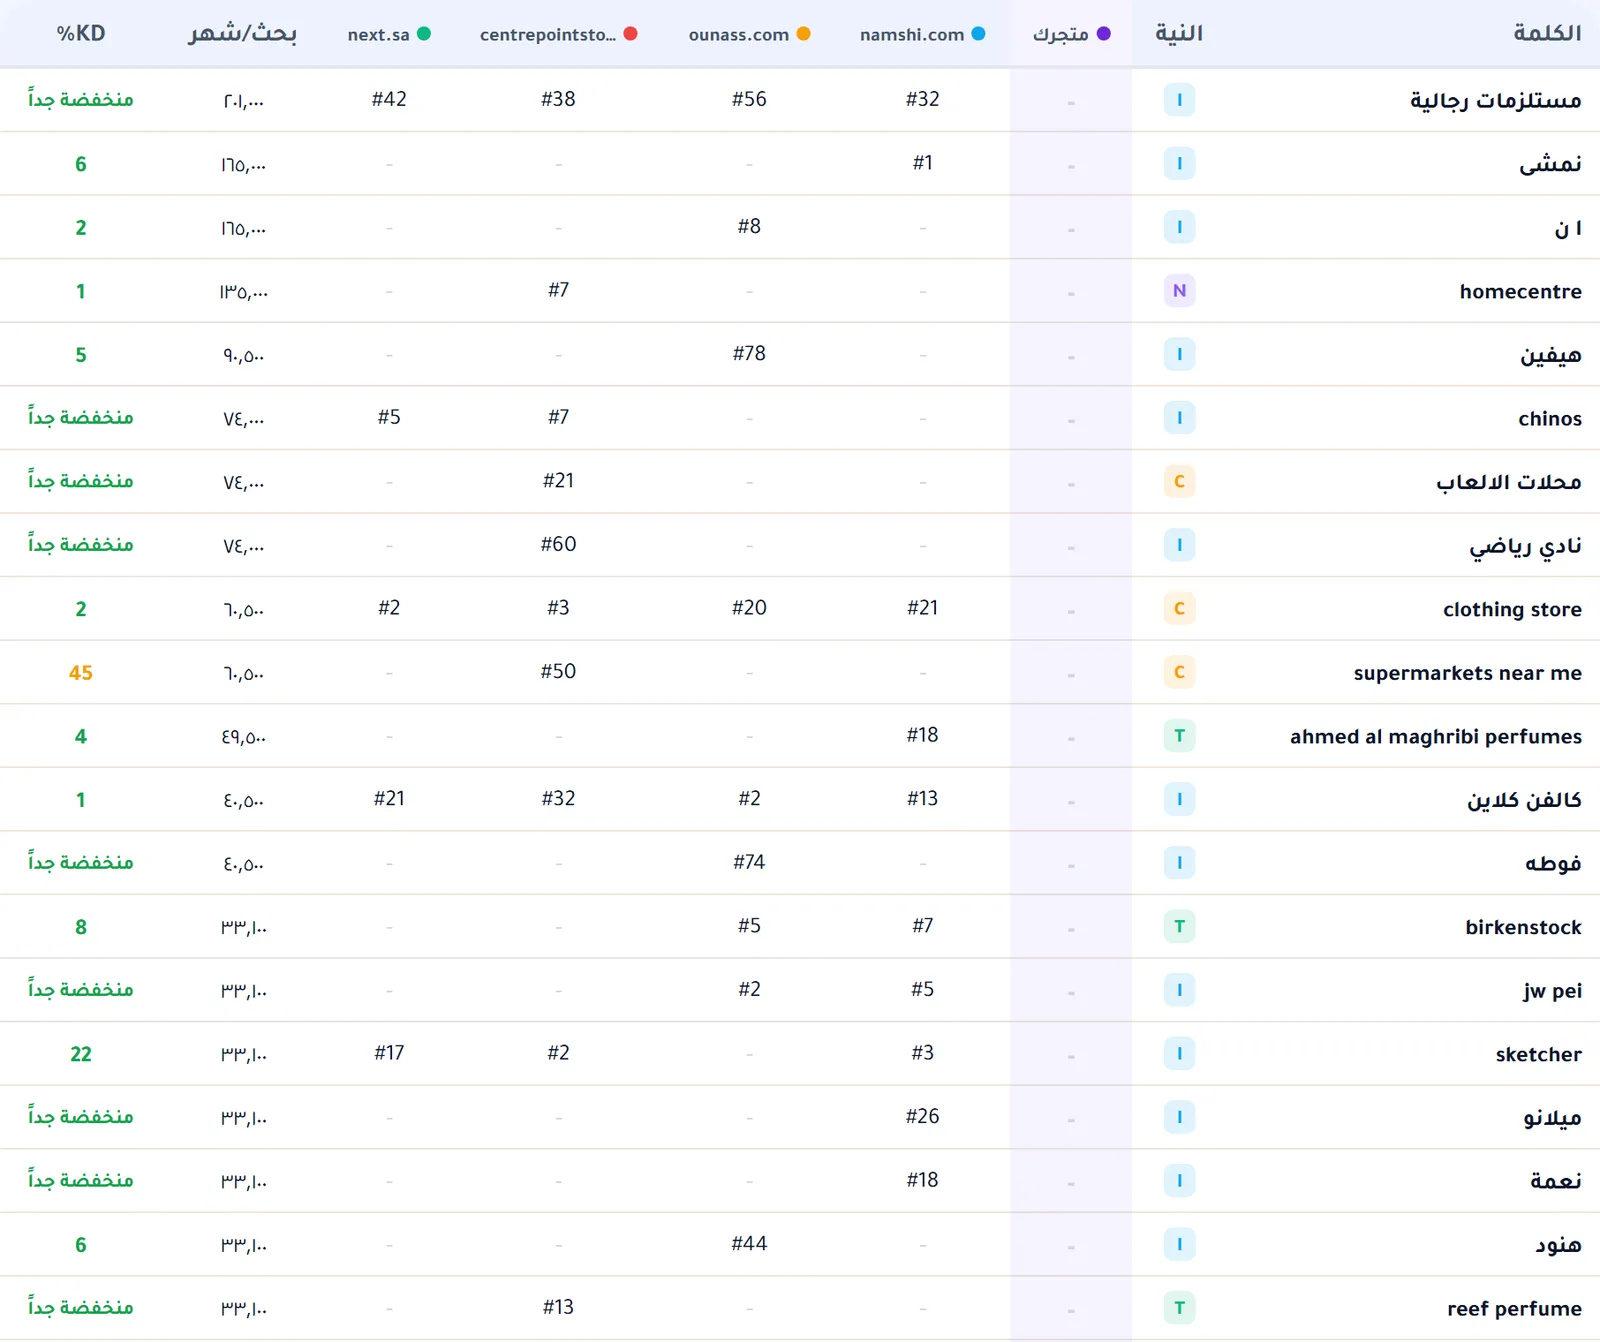Click the #78 ounass rank for هيفين
Screen dimensions: 1600x1342
pos(749,354)
